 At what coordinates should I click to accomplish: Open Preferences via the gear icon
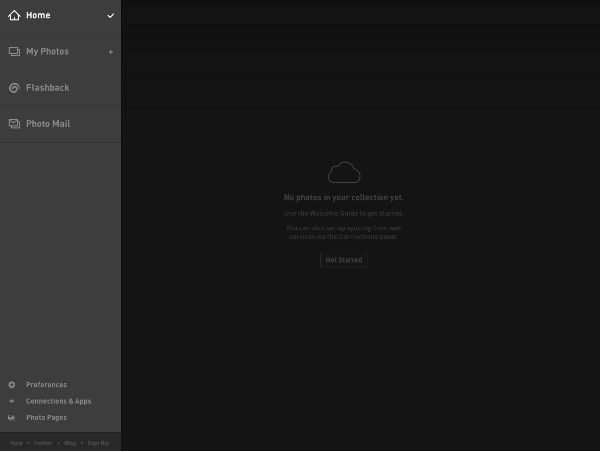[12, 385]
